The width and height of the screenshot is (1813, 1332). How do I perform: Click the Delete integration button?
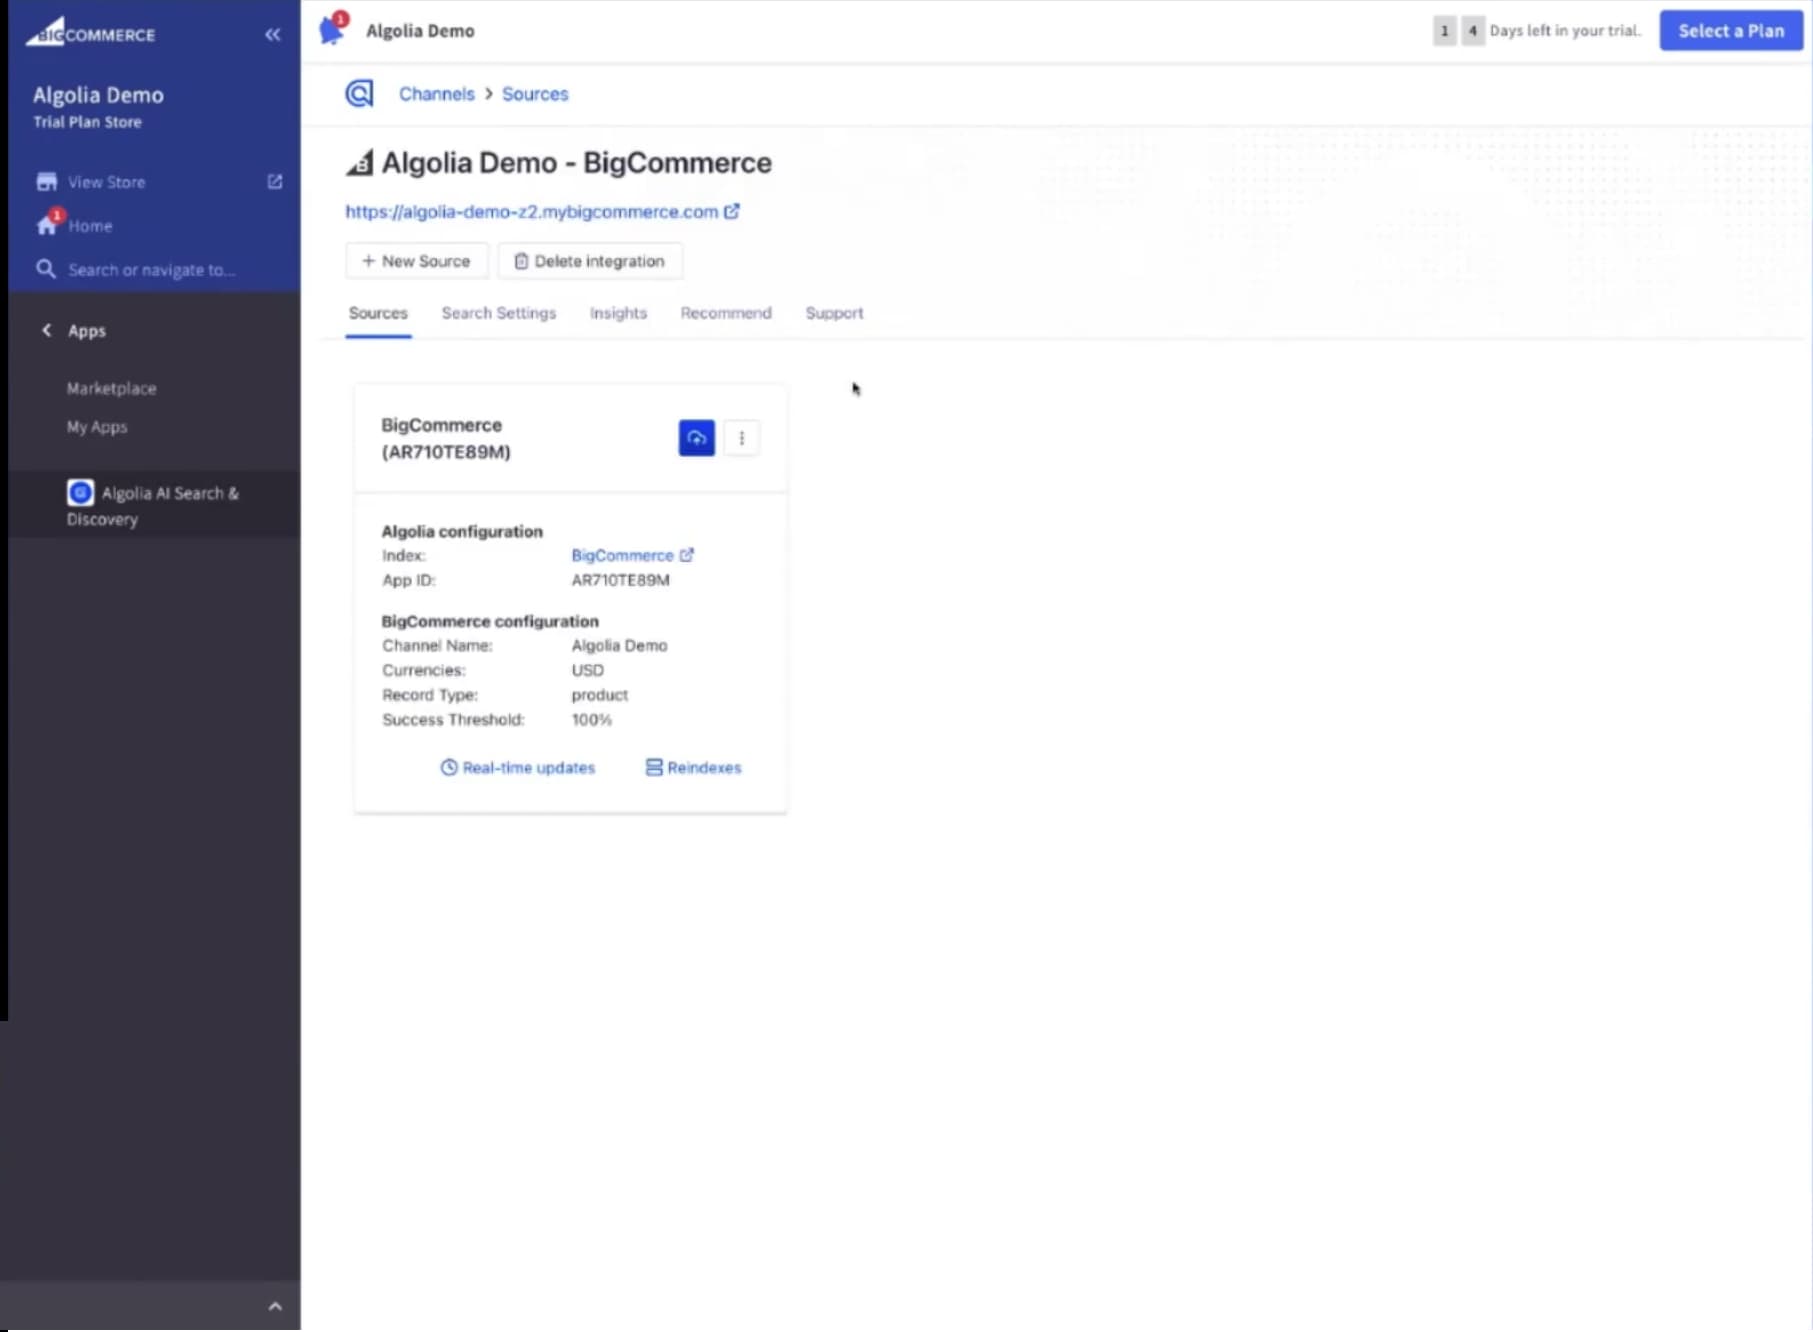[590, 261]
